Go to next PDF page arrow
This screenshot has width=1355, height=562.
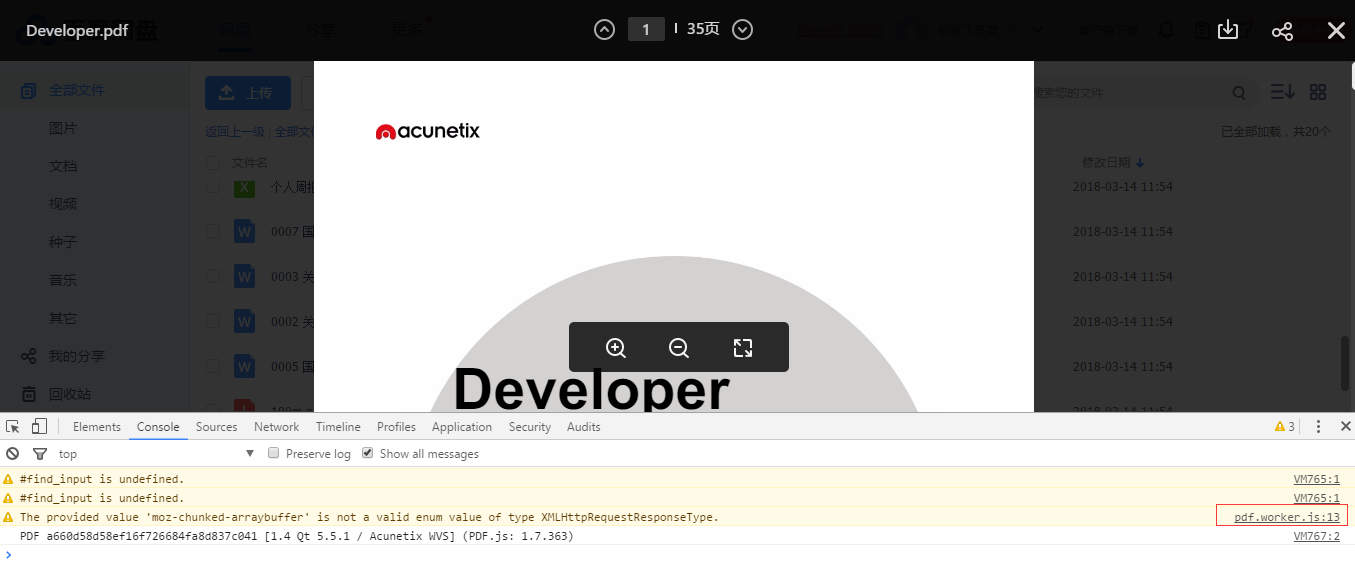tap(742, 30)
